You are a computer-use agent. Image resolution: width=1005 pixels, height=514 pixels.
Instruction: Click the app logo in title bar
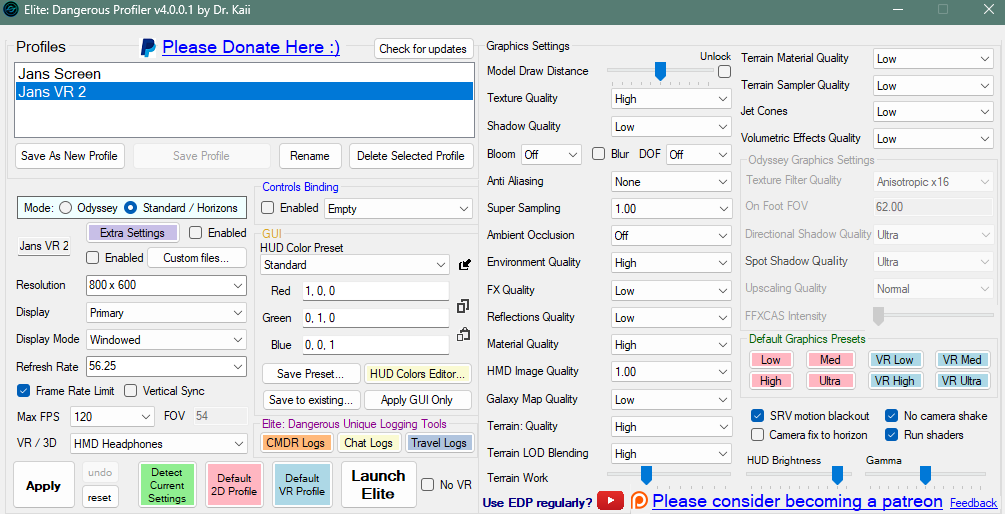tap(11, 10)
